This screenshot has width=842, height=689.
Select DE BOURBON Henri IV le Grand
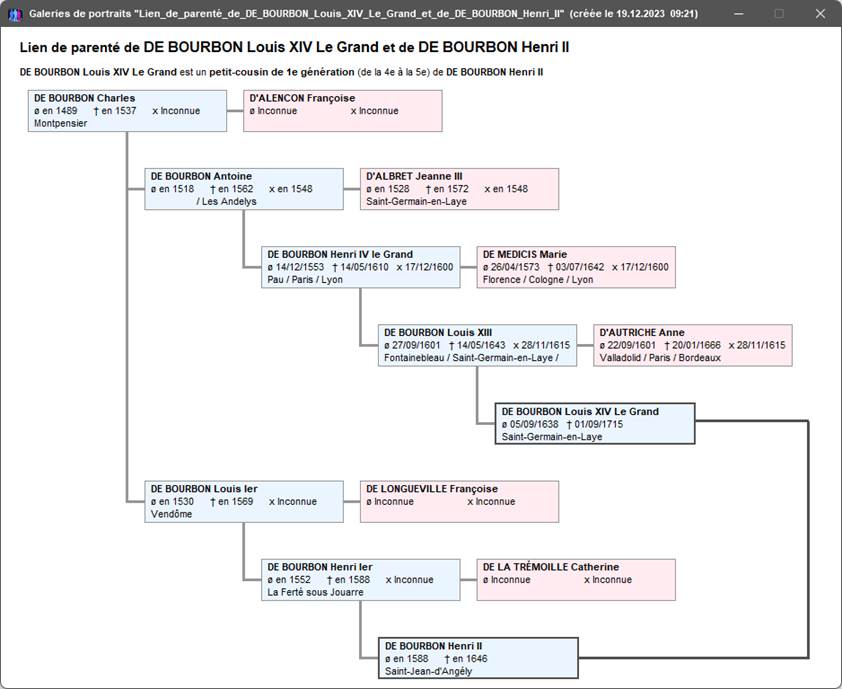(360, 267)
